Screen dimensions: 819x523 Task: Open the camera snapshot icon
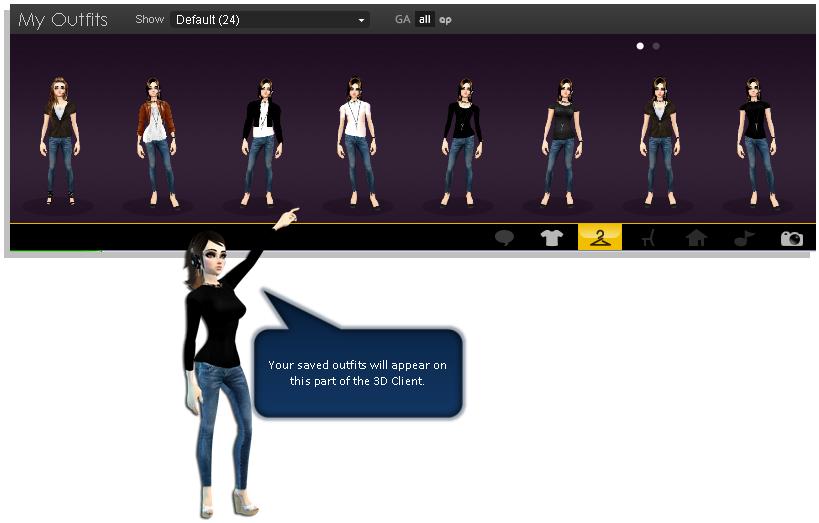click(792, 238)
